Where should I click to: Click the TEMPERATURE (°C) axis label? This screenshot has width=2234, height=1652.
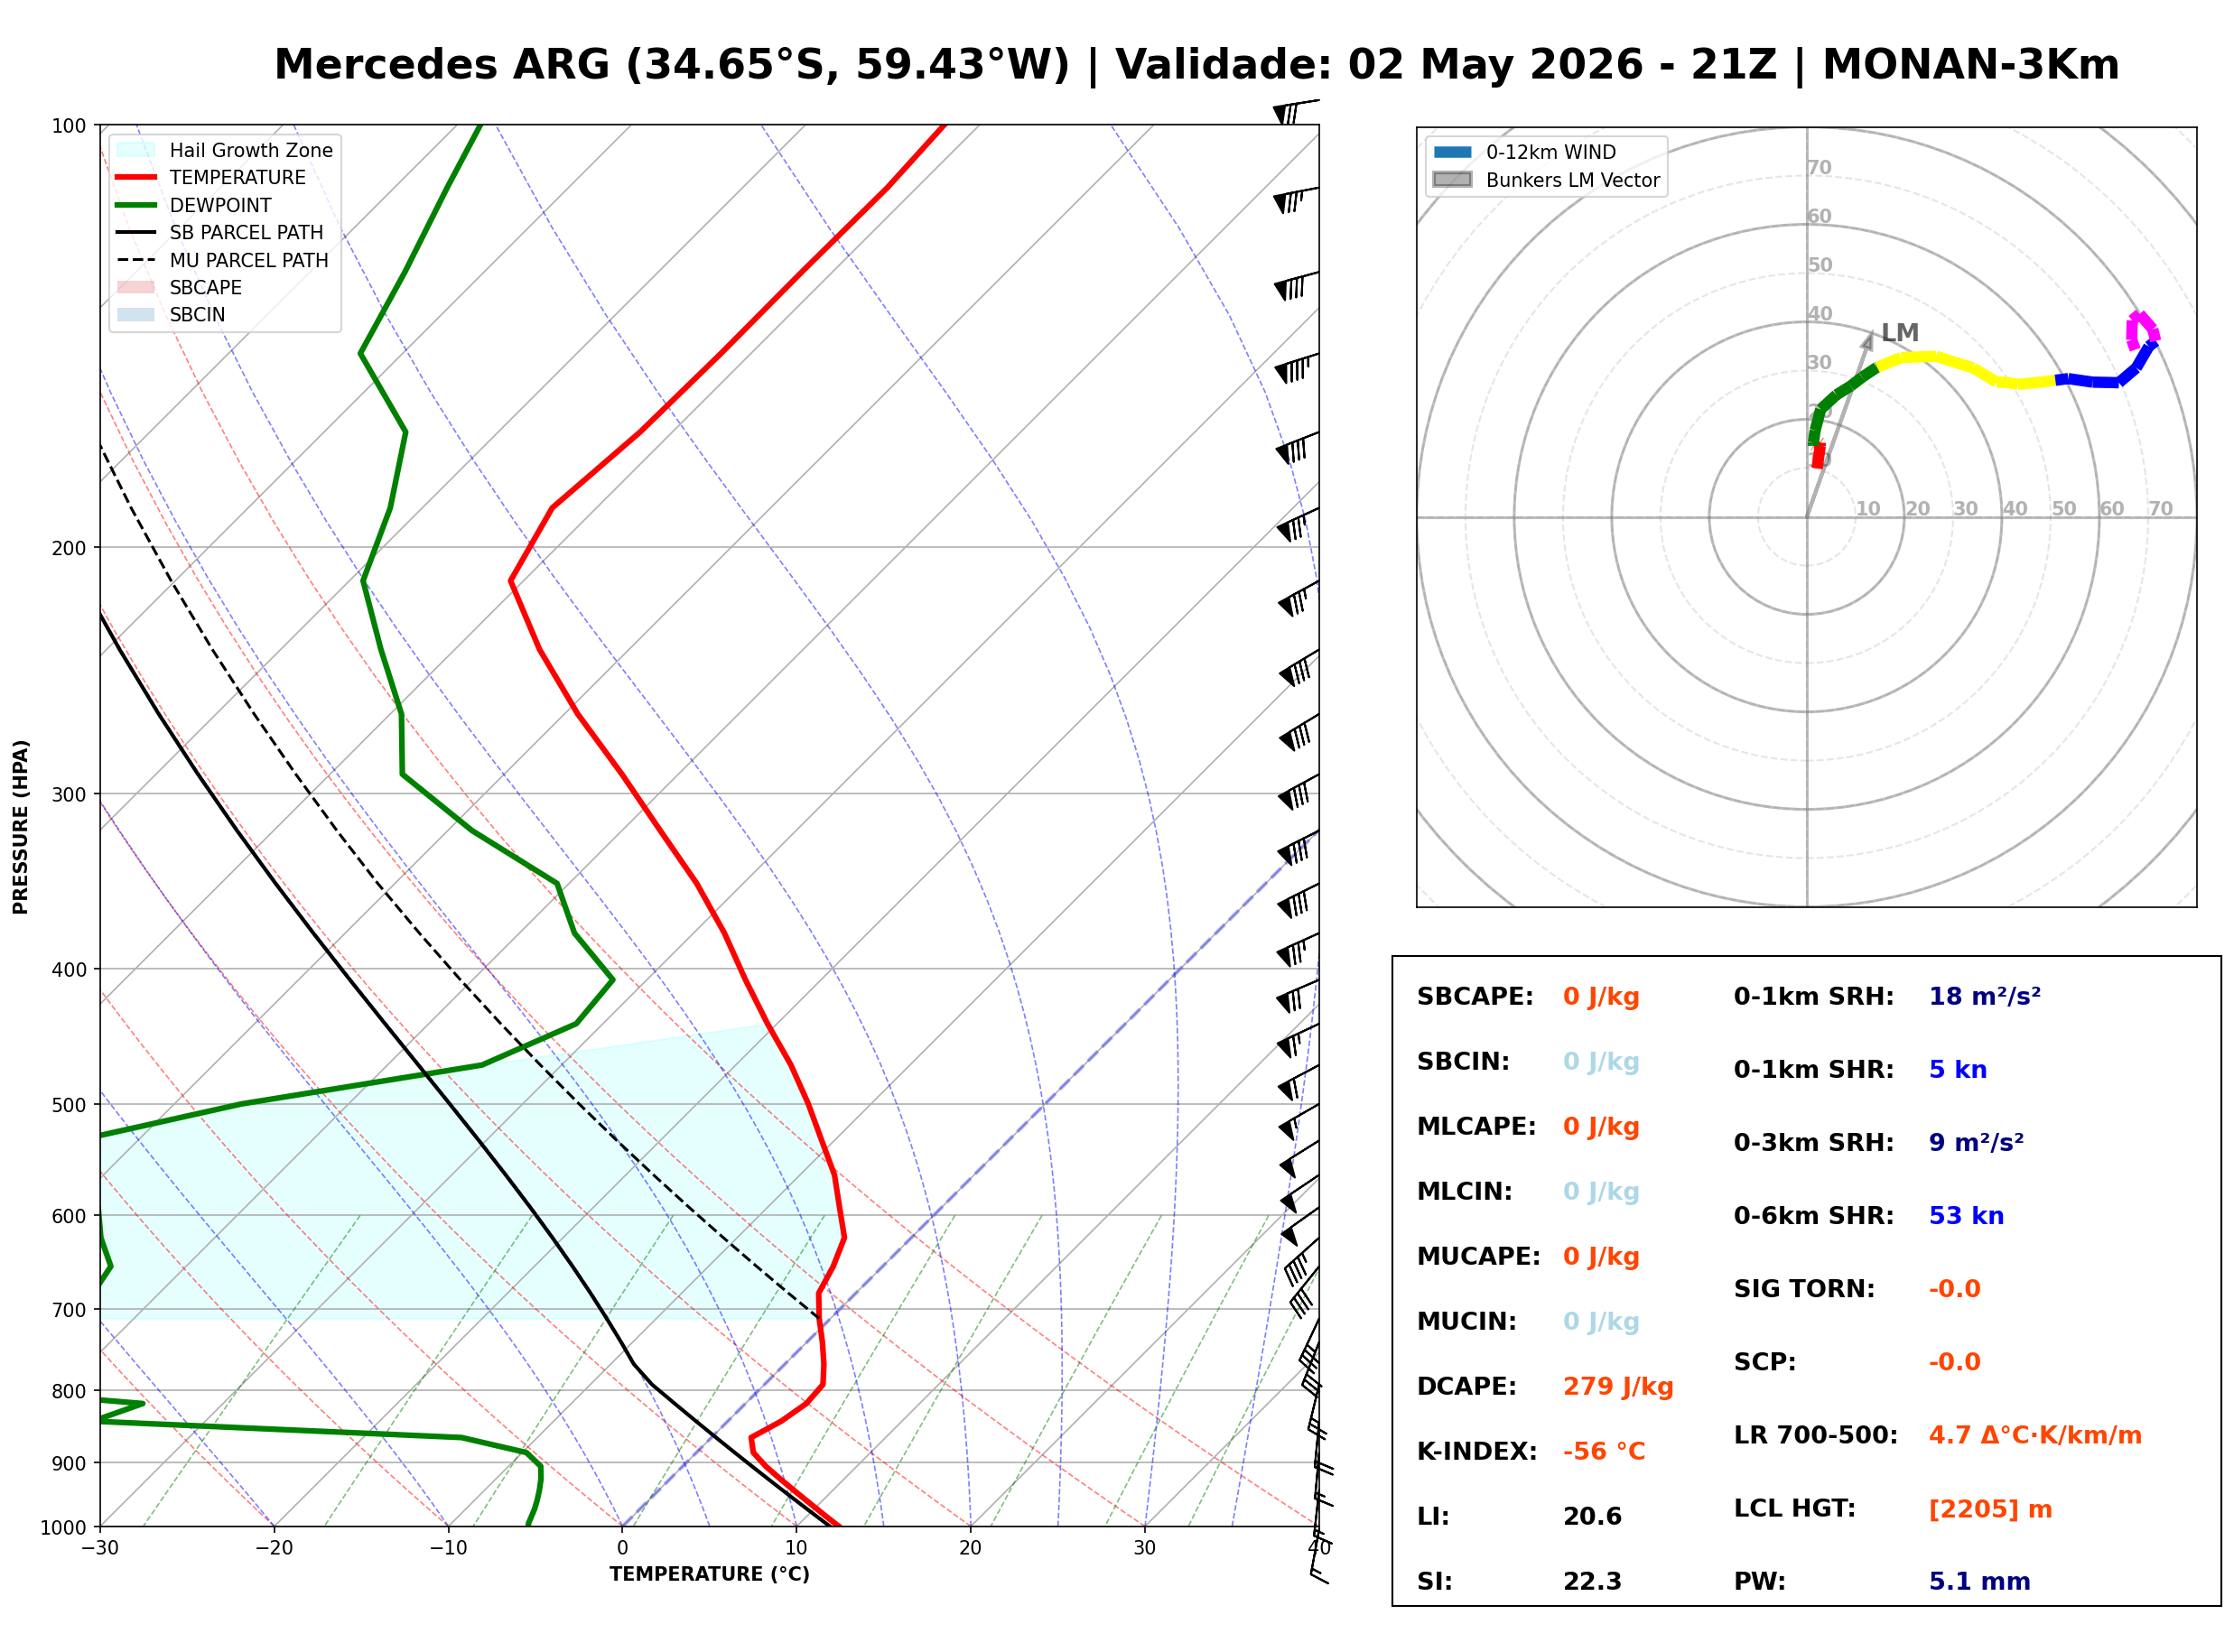pyautogui.click(x=710, y=1574)
